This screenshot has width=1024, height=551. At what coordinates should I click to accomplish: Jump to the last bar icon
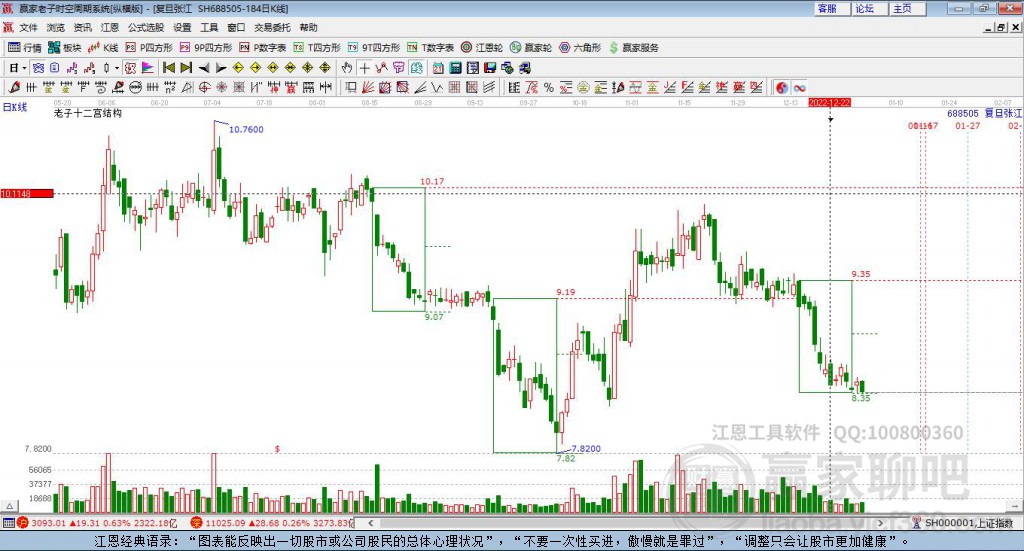186,68
